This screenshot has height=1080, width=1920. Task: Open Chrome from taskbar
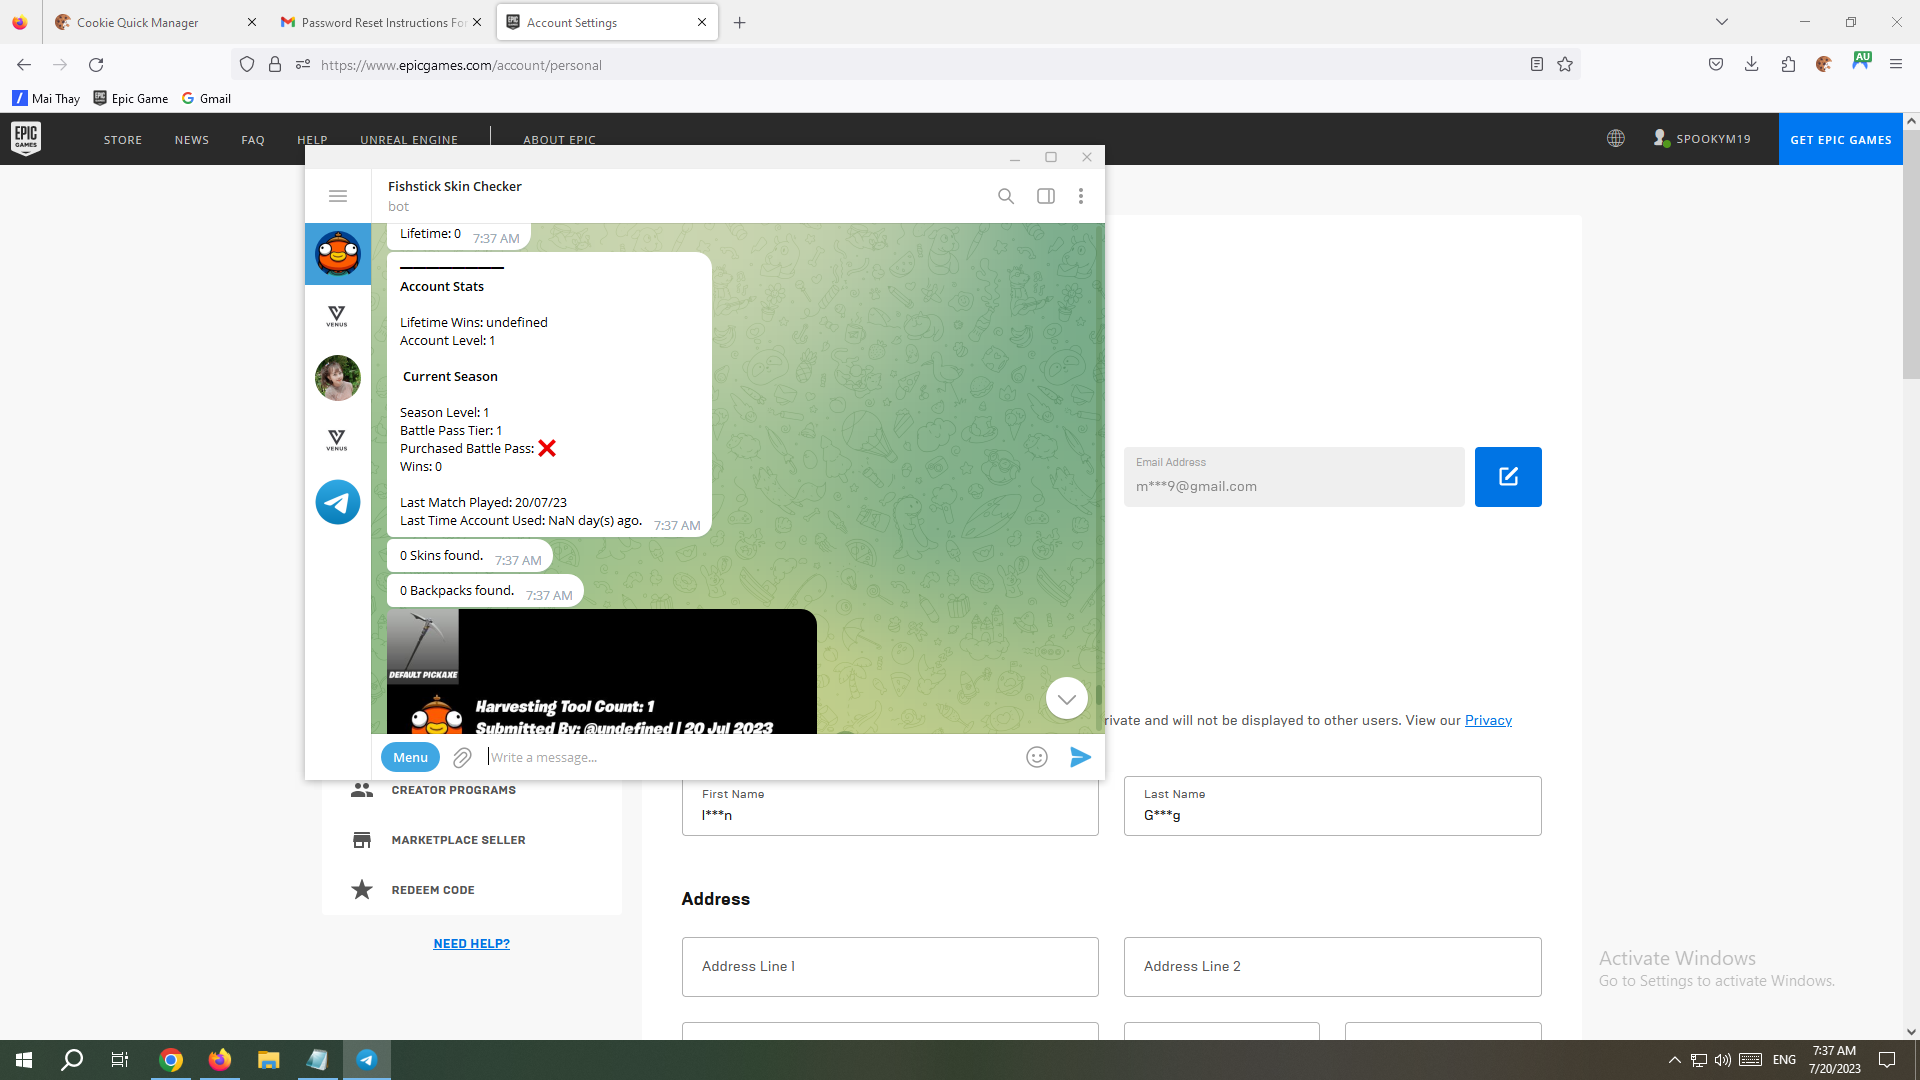pyautogui.click(x=171, y=1060)
